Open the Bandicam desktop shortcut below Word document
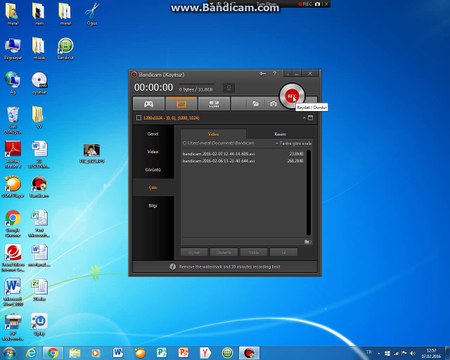This screenshot has width=450, height=360. tap(39, 187)
